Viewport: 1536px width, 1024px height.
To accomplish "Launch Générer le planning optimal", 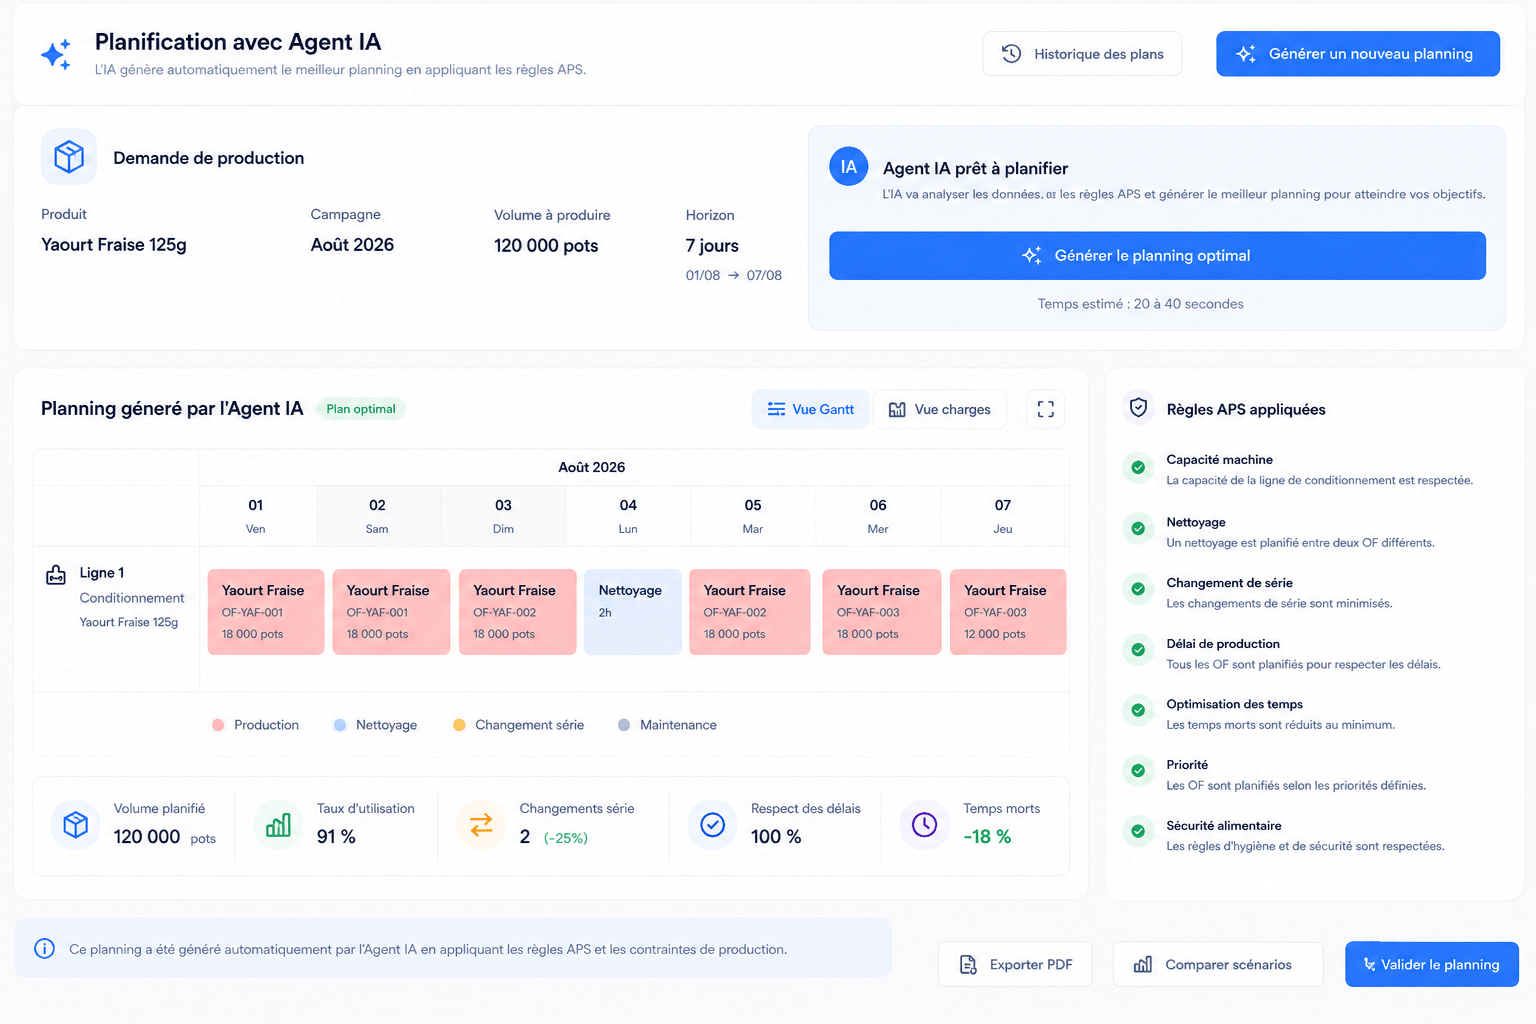I will pos(1157,256).
